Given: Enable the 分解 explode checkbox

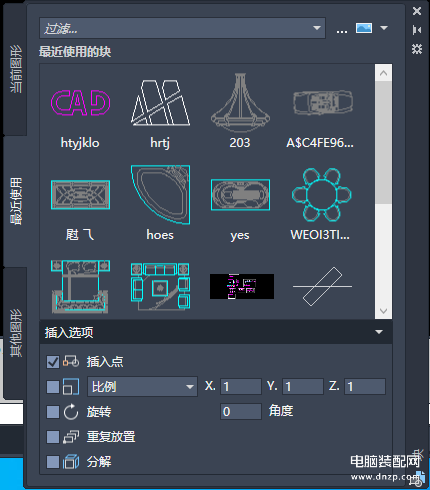Looking at the screenshot, I should point(53,462).
